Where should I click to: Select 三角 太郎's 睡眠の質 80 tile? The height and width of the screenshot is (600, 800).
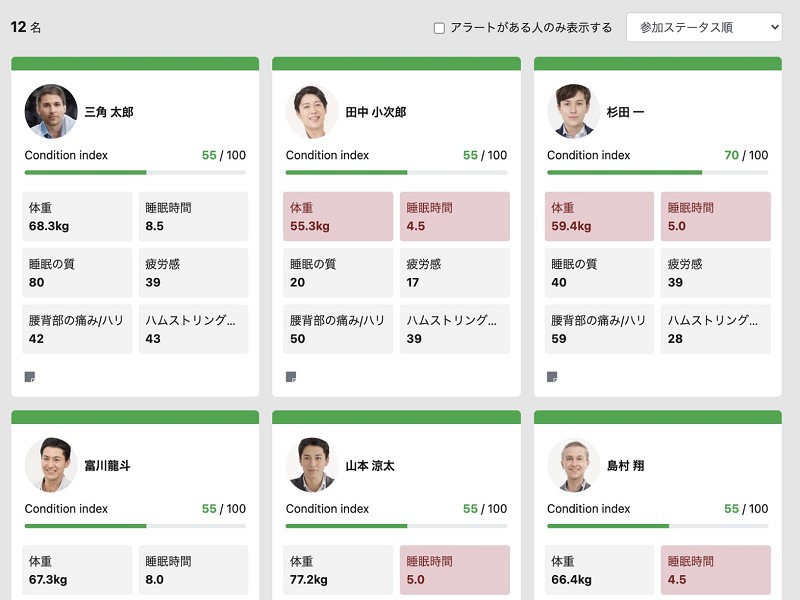pyautogui.click(x=77, y=273)
